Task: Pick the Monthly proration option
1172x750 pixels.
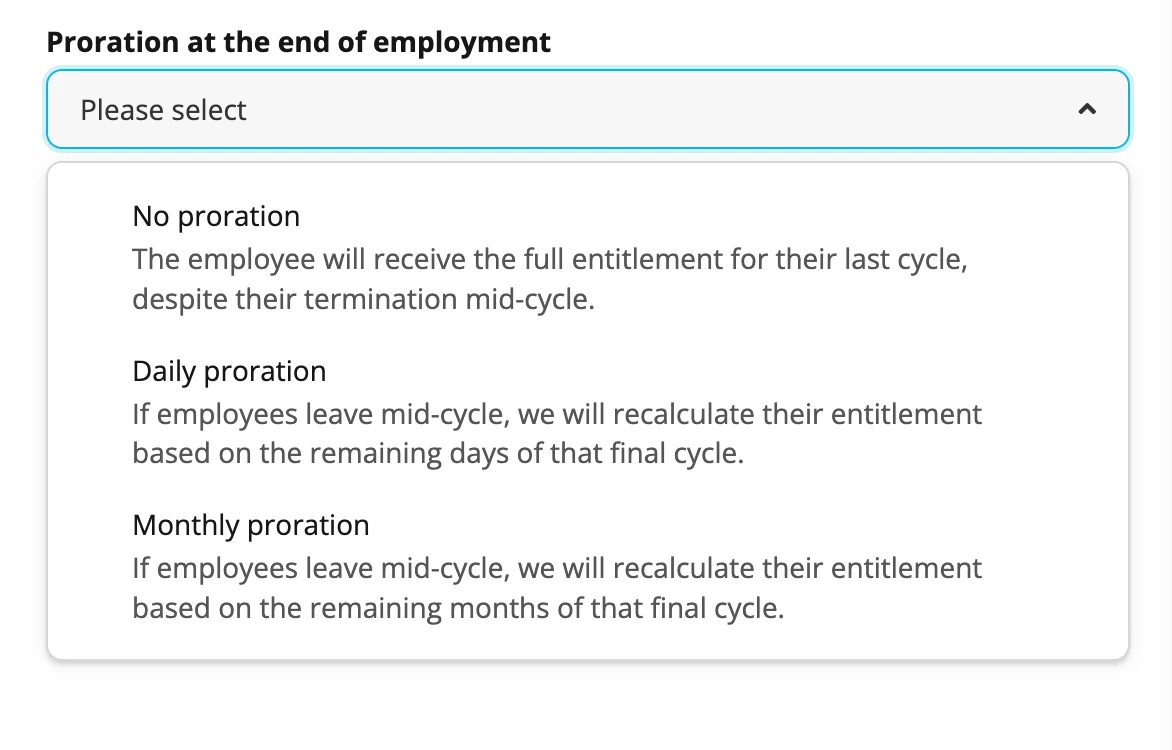Action: point(587,567)
